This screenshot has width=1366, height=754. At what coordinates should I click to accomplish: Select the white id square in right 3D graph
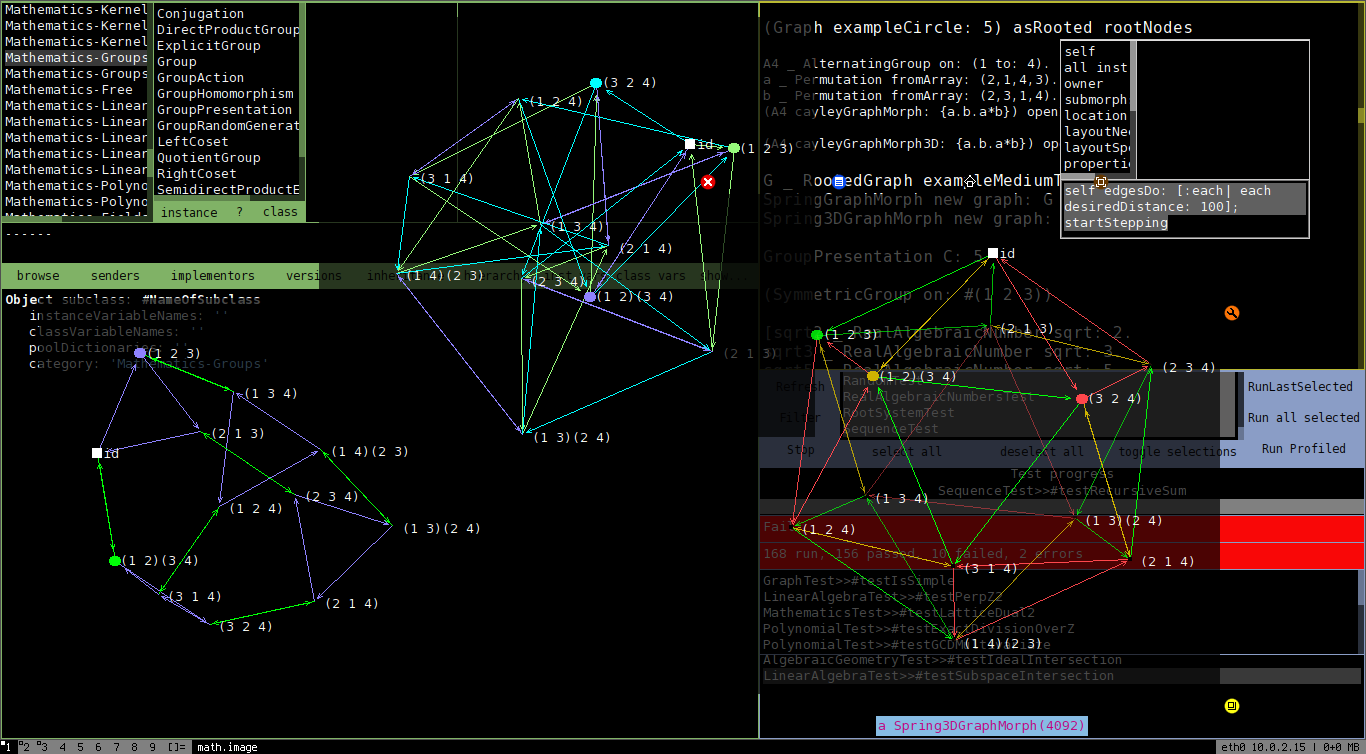pos(993,253)
